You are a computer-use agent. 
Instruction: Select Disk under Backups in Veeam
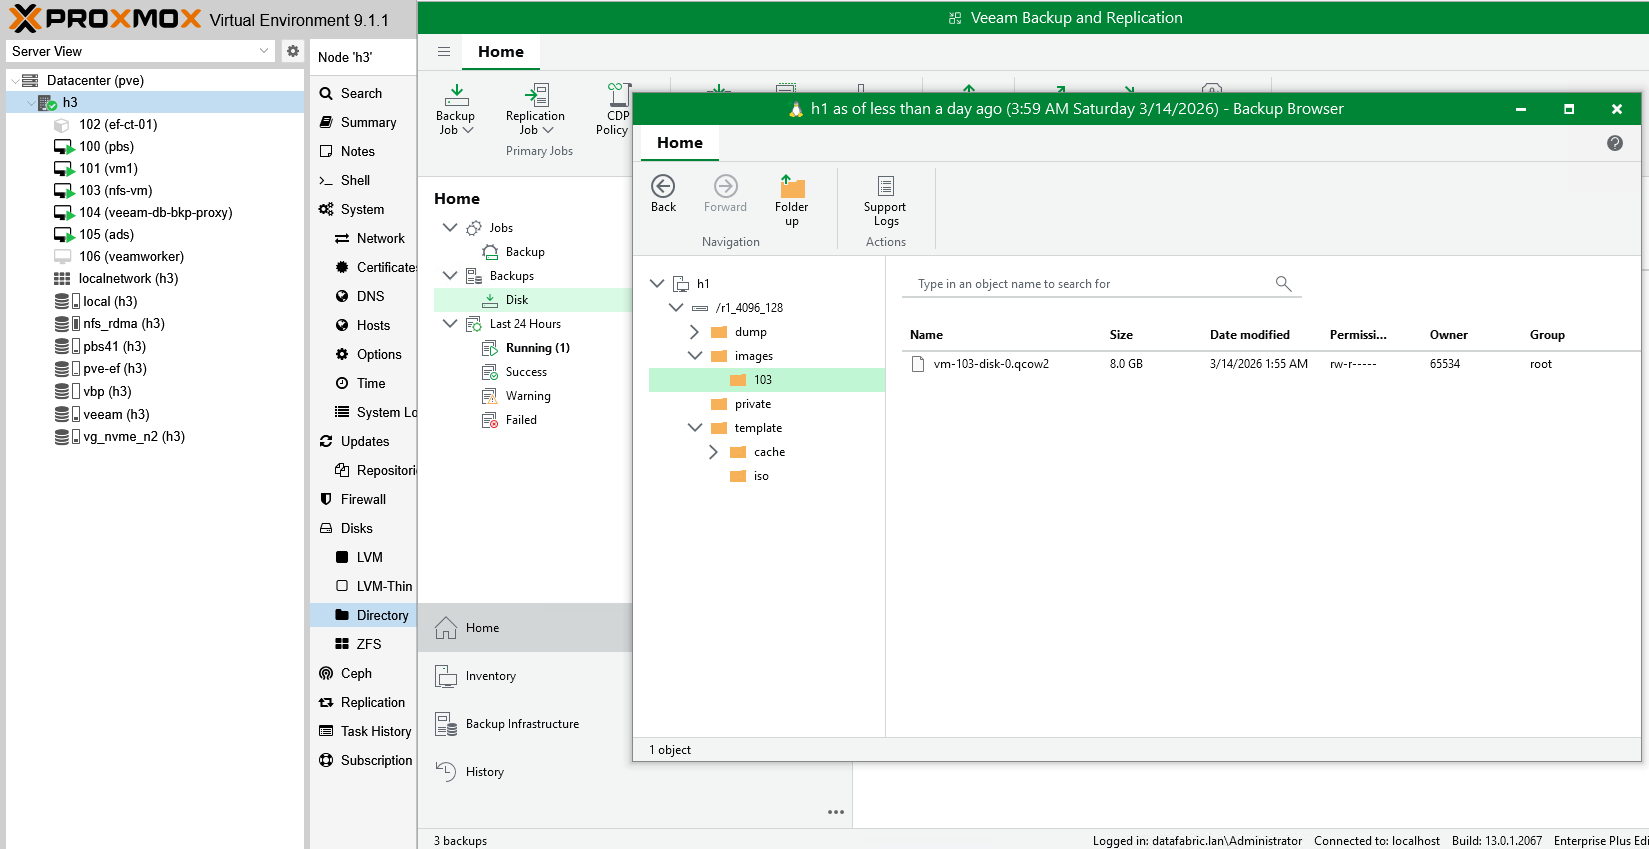click(533, 300)
